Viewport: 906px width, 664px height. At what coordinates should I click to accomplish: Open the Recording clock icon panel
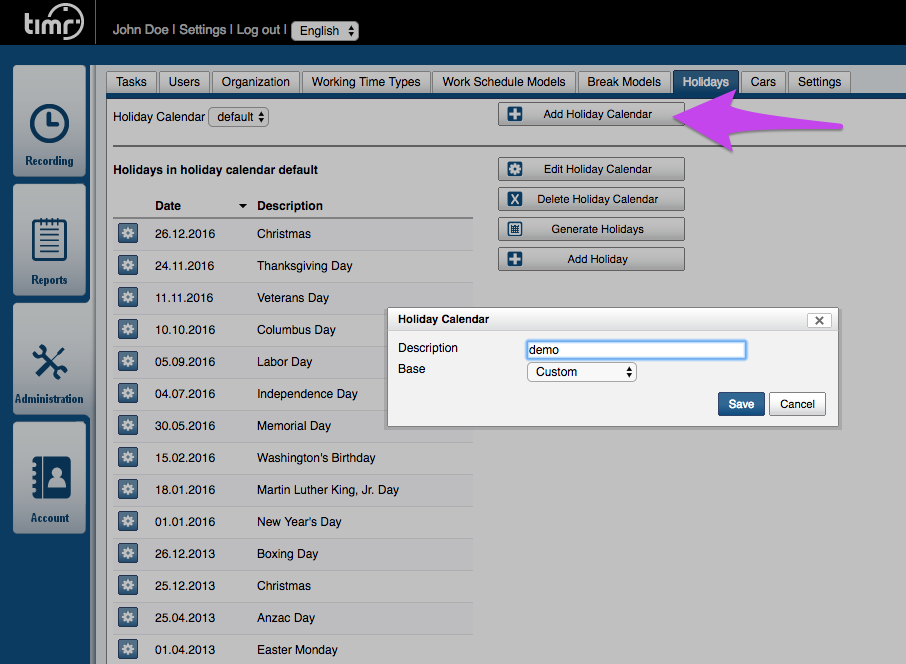coord(49,124)
